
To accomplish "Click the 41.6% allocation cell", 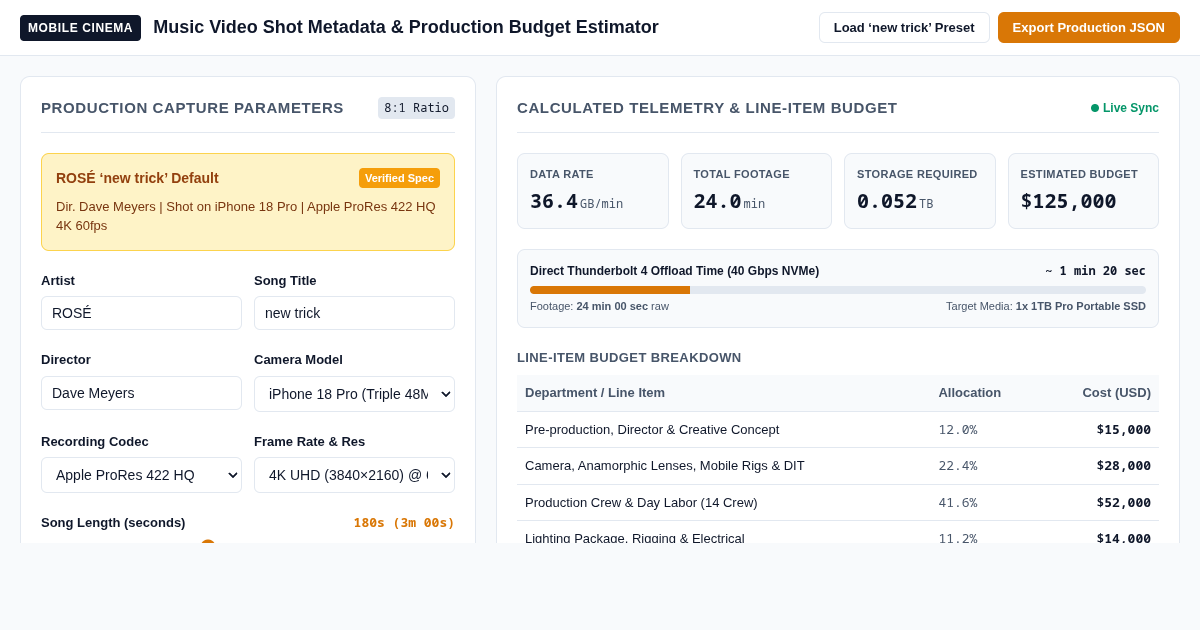I will [x=958, y=503].
